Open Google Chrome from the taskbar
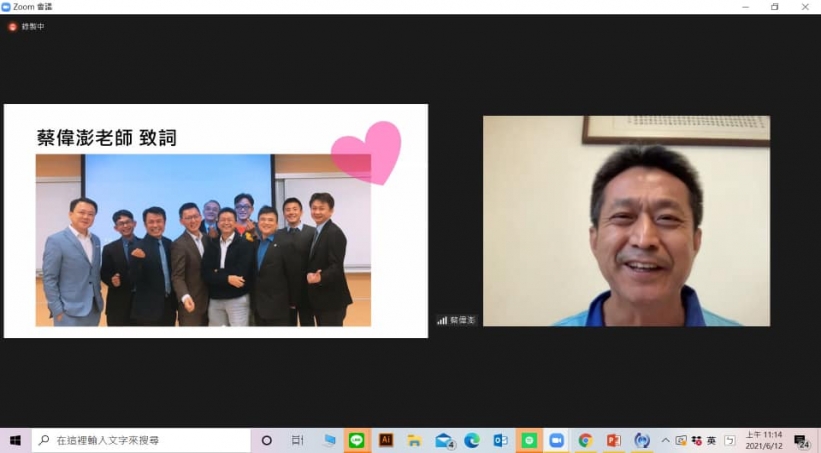821x453 pixels. pyautogui.click(x=585, y=440)
